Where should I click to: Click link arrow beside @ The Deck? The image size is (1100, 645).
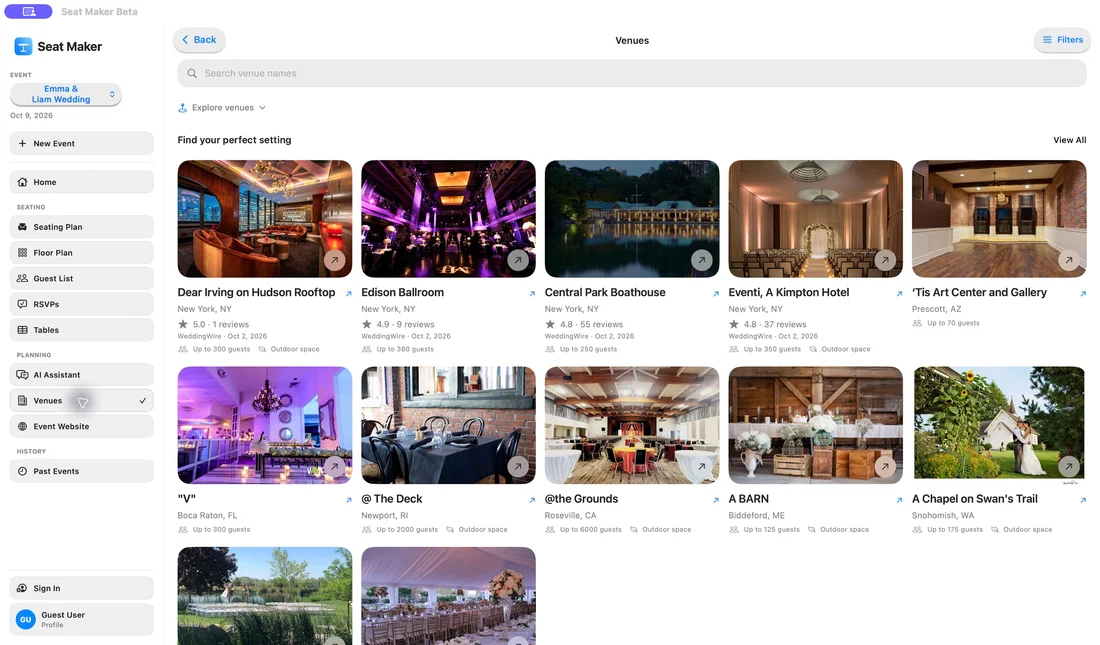(x=532, y=500)
